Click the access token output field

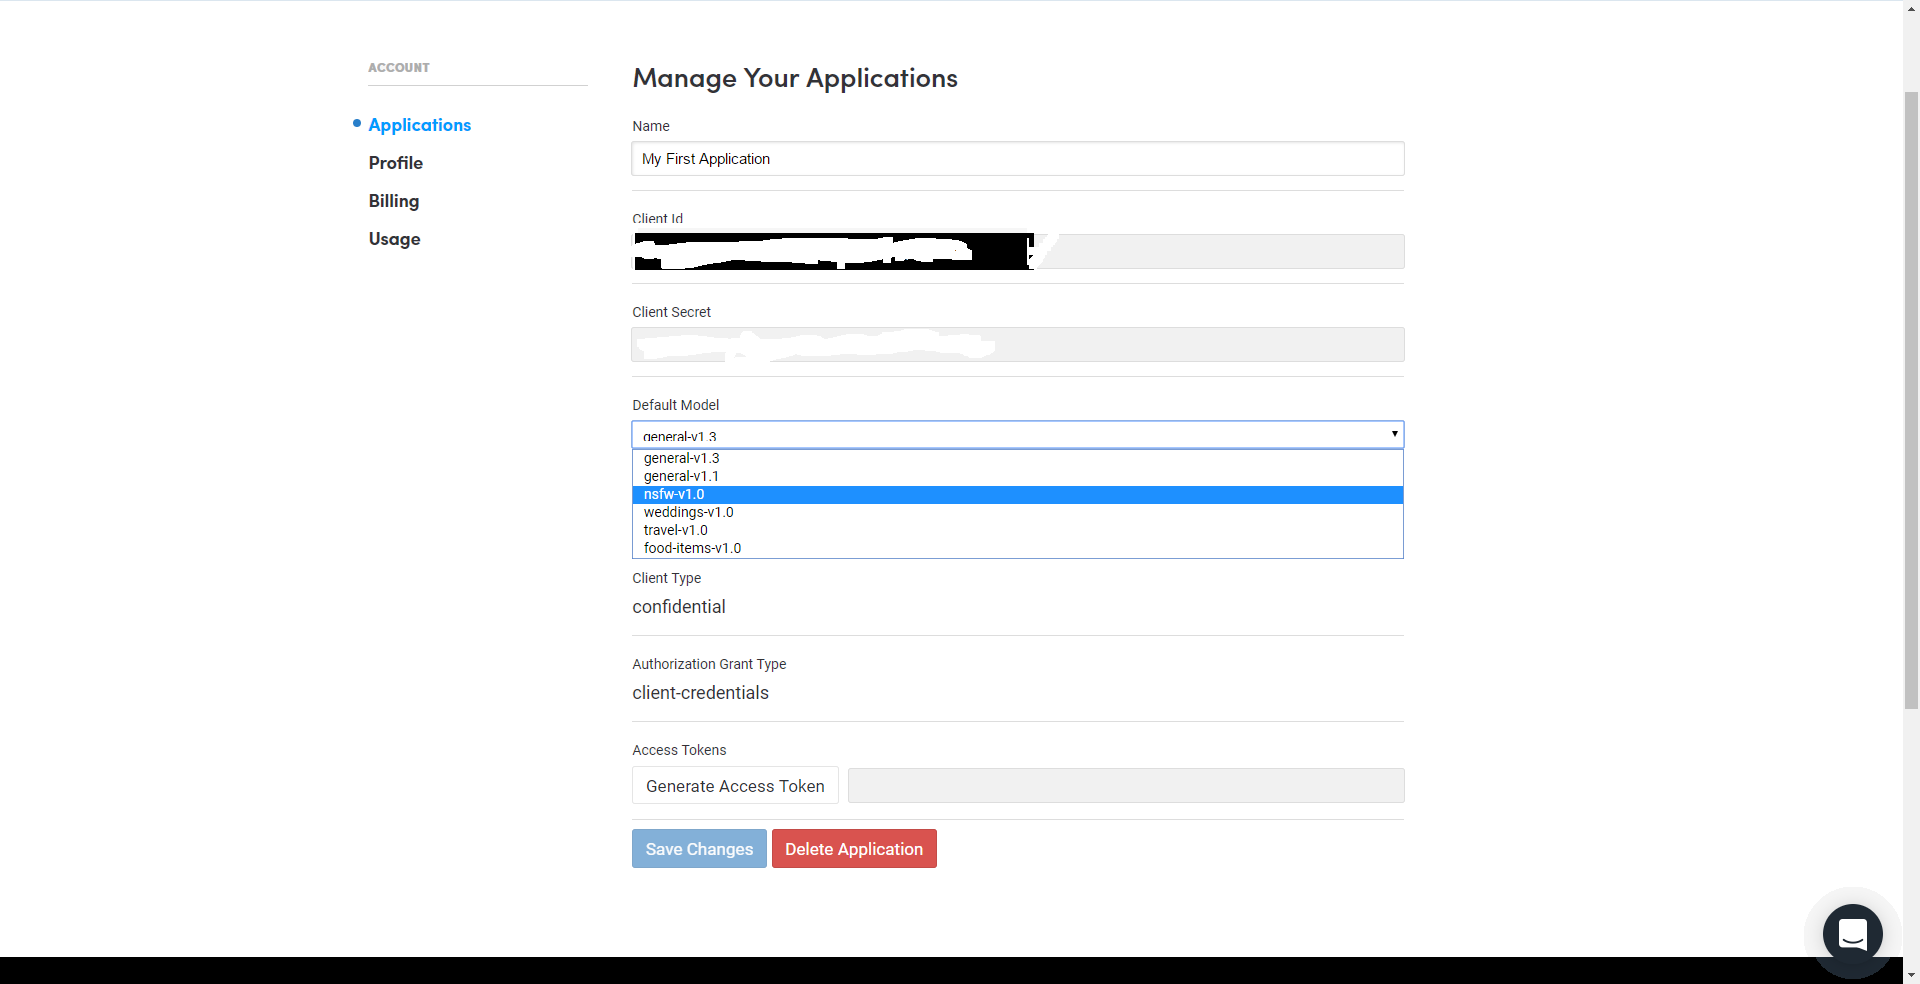(1125, 786)
